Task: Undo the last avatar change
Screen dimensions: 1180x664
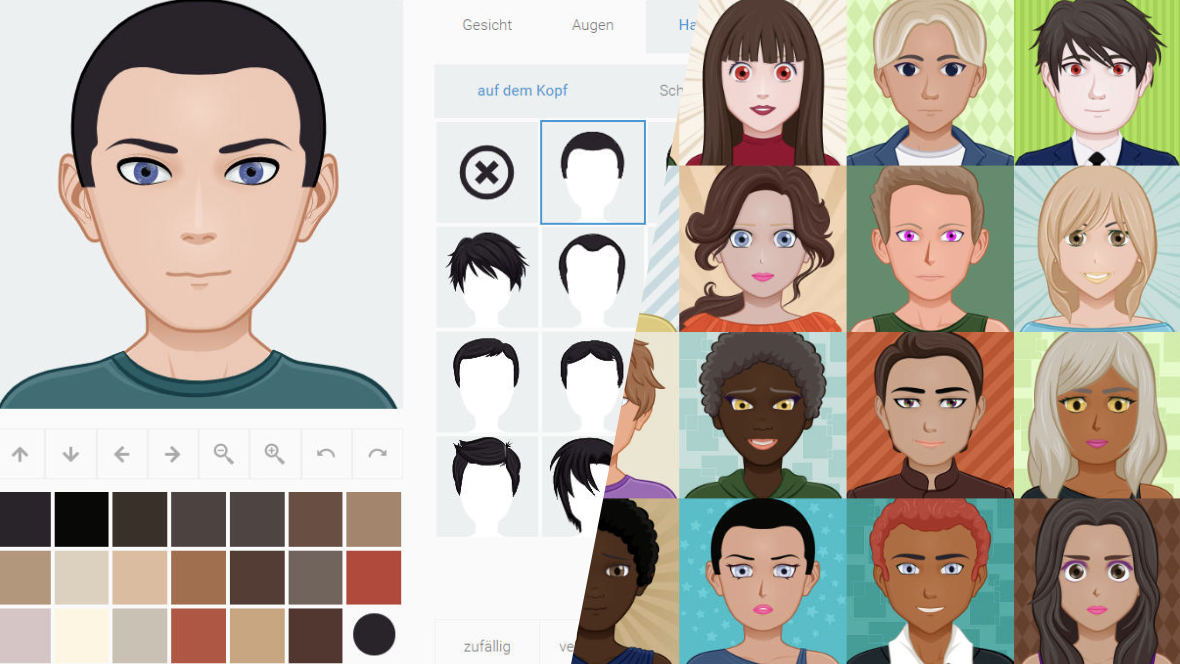Action: click(x=326, y=453)
